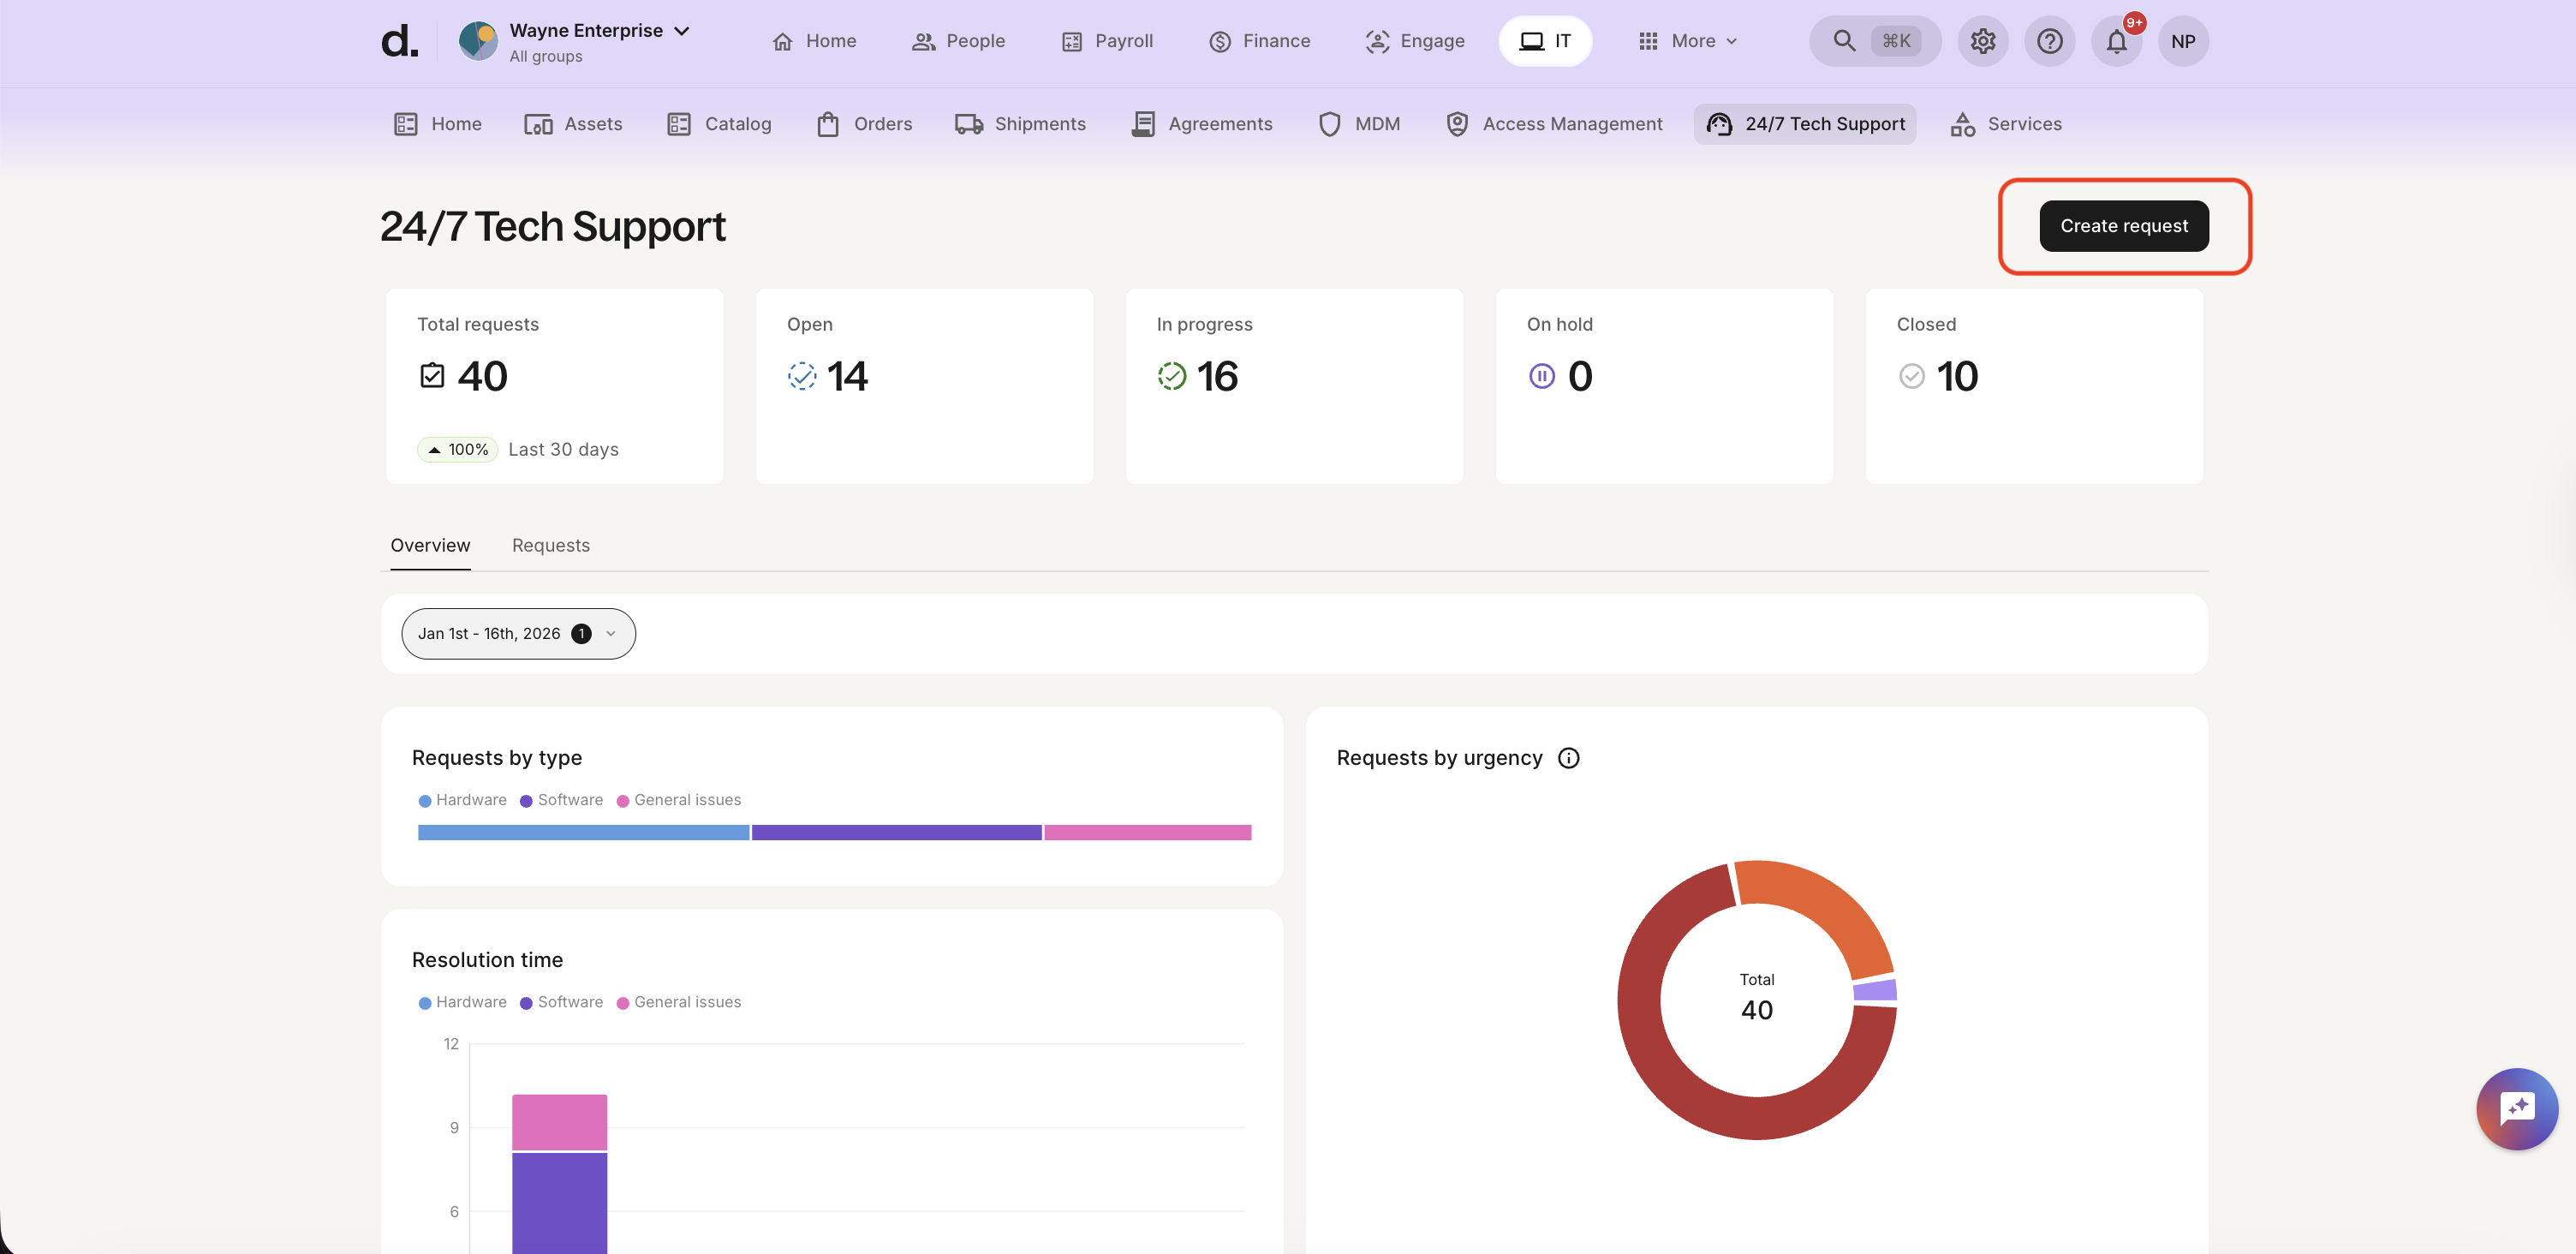Image resolution: width=2576 pixels, height=1254 pixels.
Task: Click the urgency info icon
Action: click(1568, 758)
